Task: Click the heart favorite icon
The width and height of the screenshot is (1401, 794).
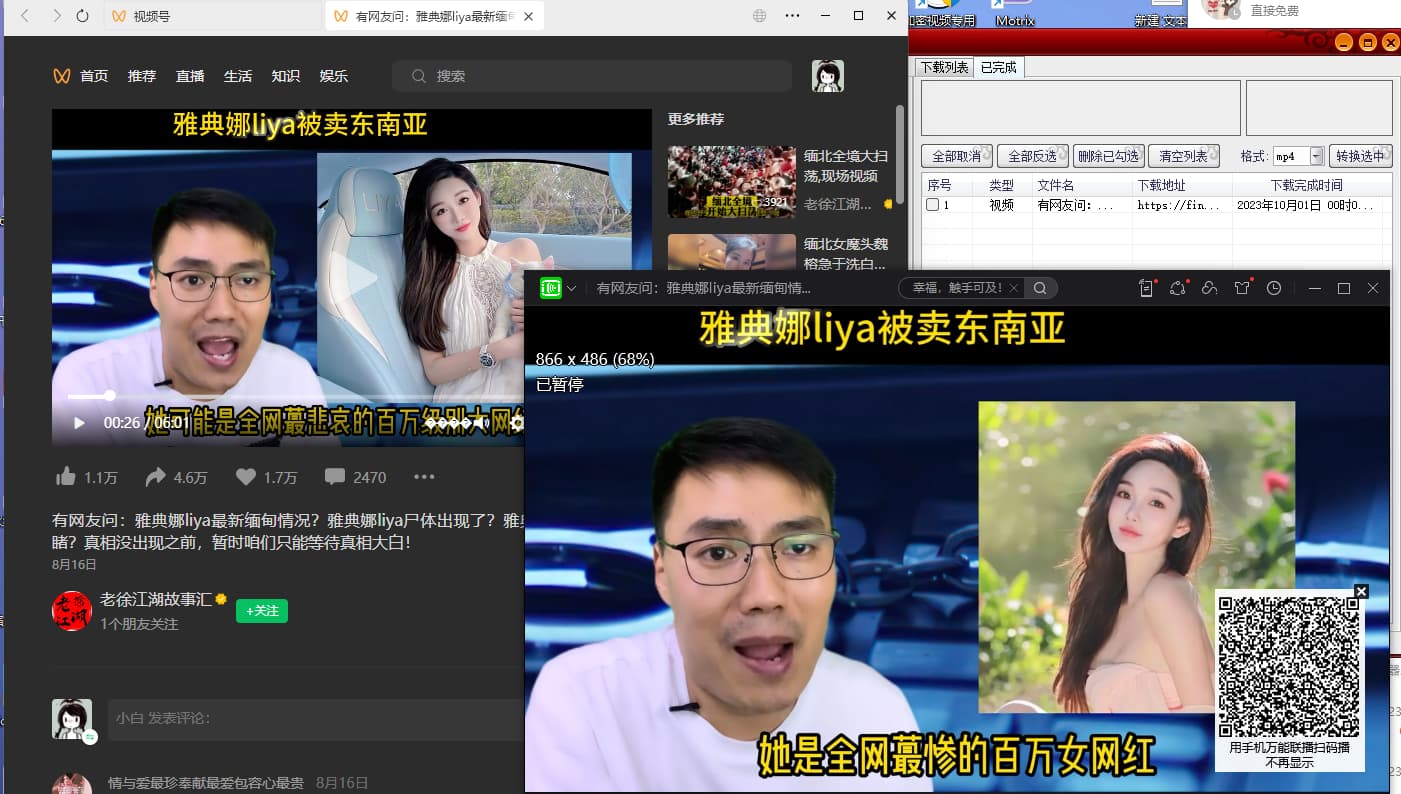Action: (246, 477)
